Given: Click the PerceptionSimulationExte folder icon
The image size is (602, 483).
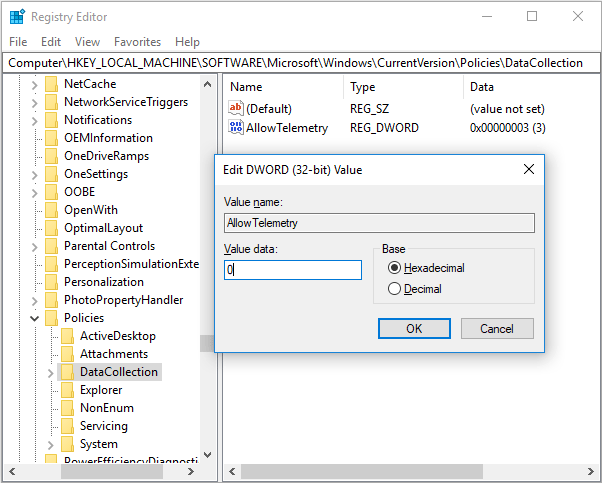Looking at the screenshot, I should tap(51, 264).
